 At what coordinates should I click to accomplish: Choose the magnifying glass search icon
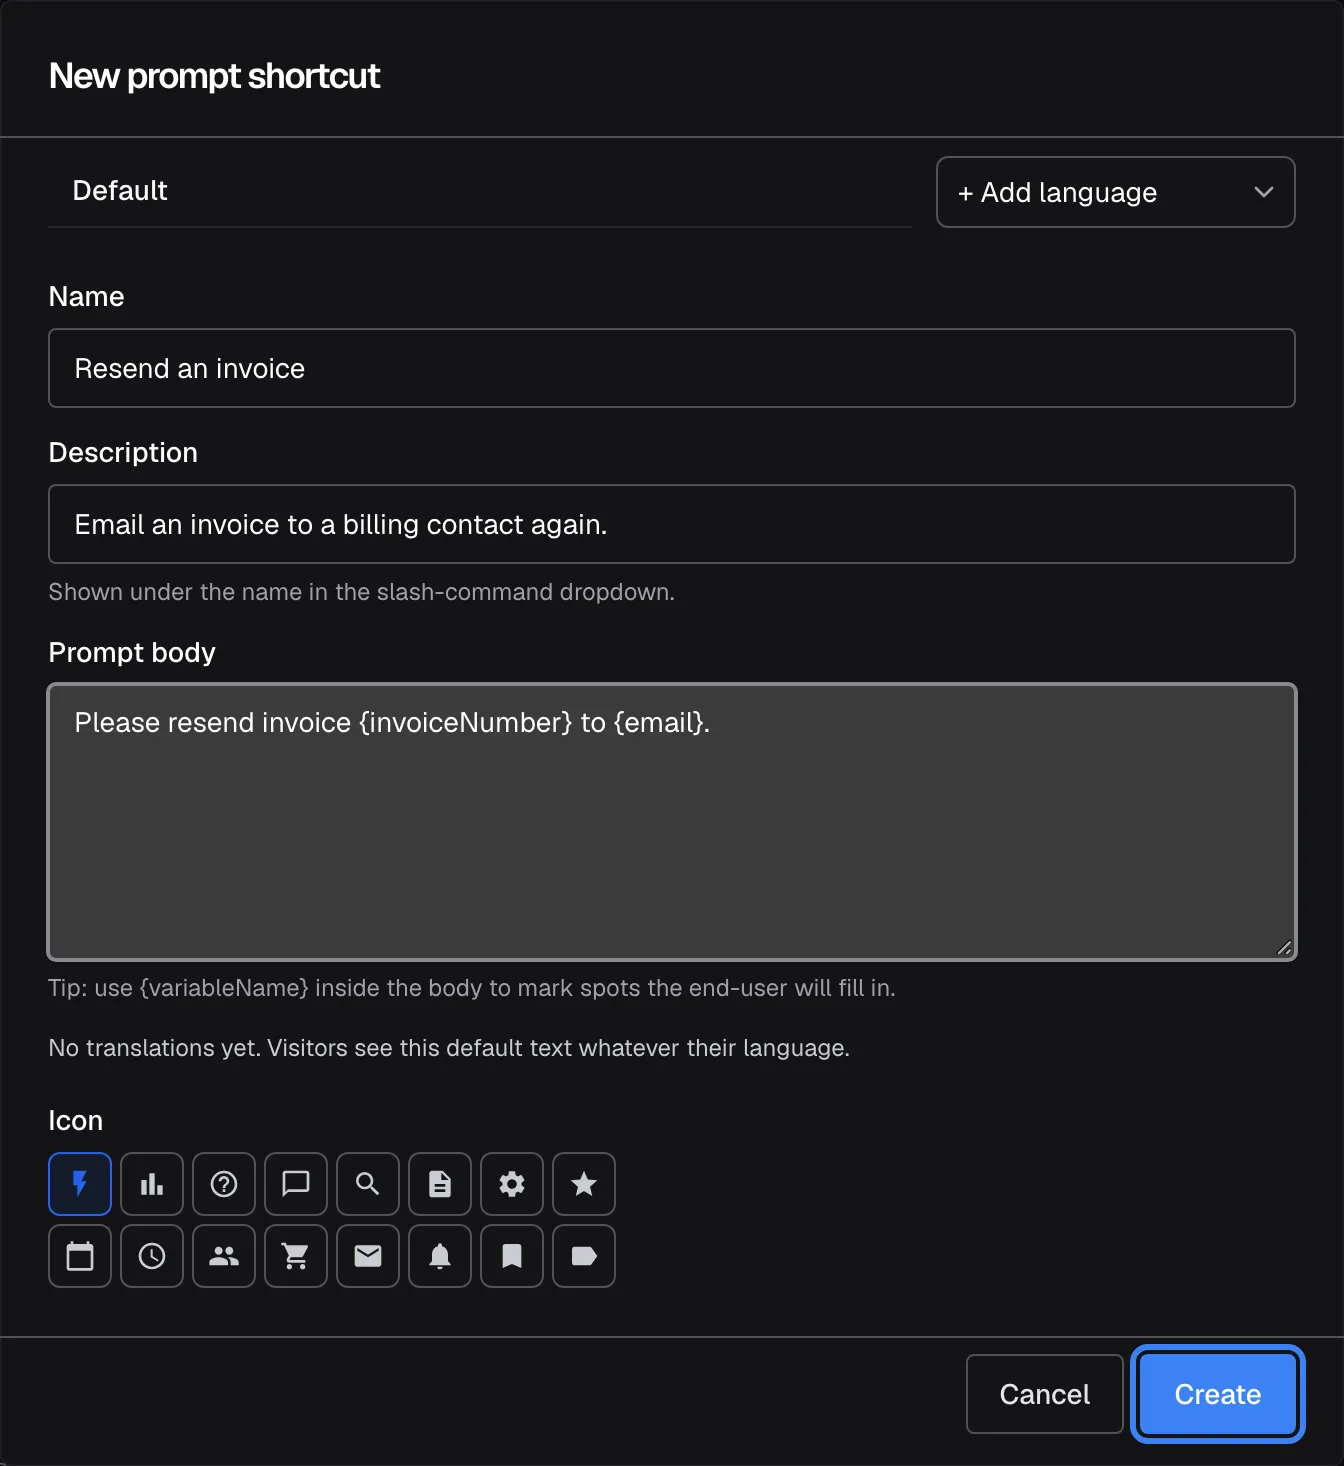coord(368,1184)
